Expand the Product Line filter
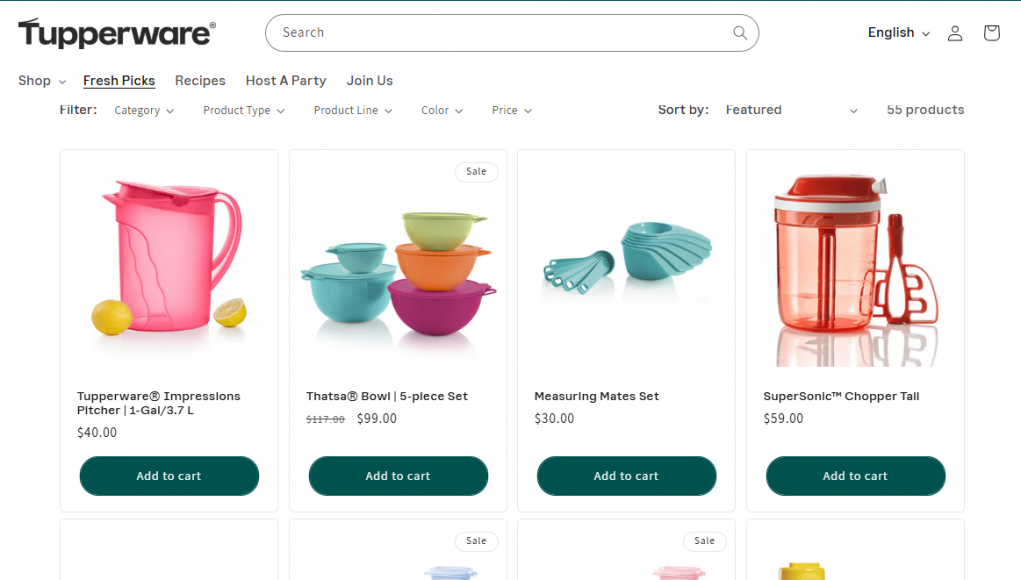Image resolution: width=1021 pixels, height=580 pixels. pyautogui.click(x=352, y=111)
